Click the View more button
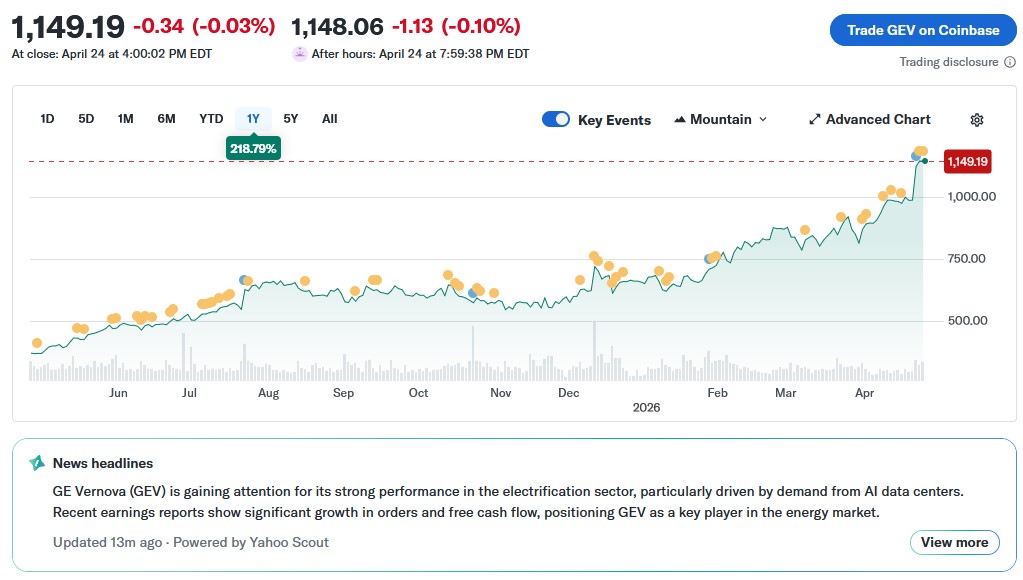 click(x=954, y=542)
